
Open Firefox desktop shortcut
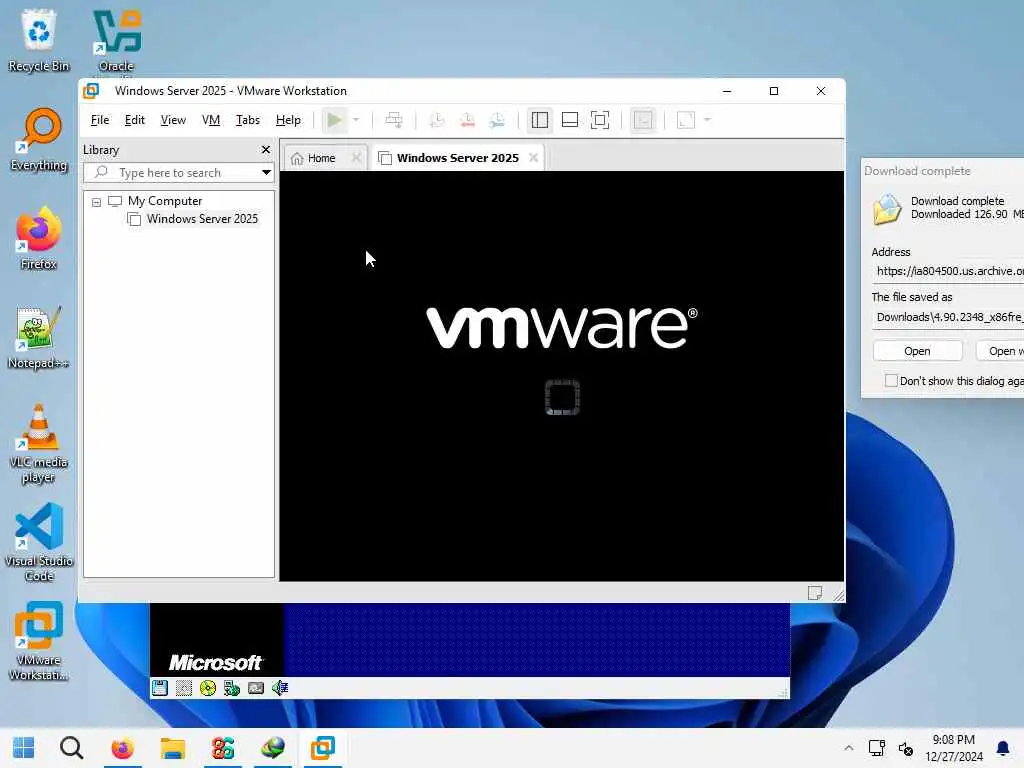pyautogui.click(x=39, y=238)
